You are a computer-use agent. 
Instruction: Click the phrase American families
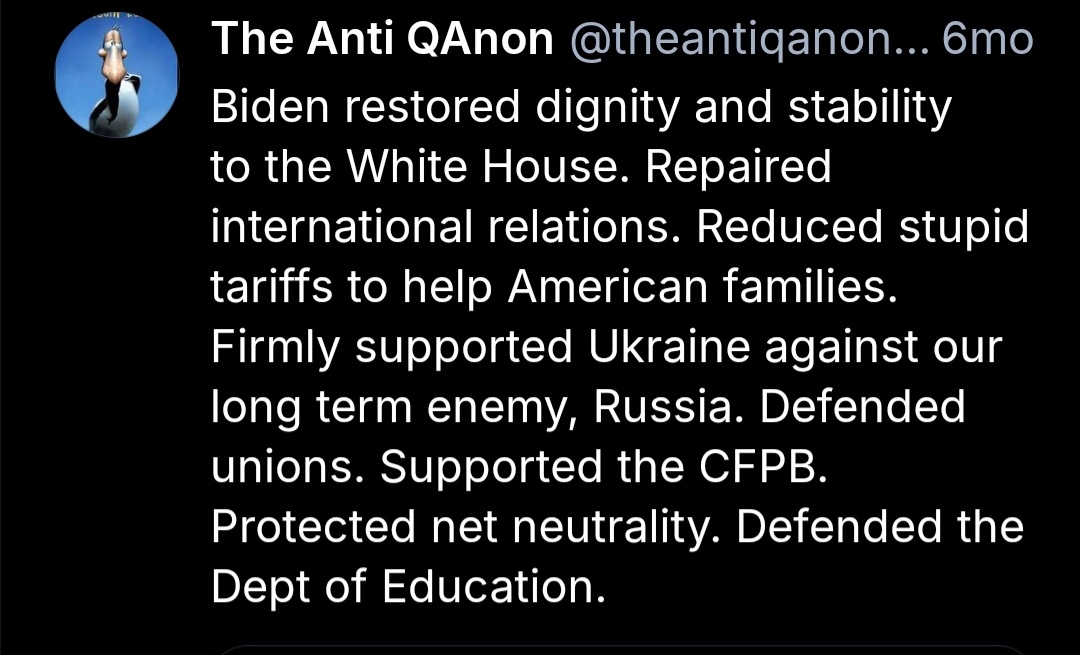(698, 287)
